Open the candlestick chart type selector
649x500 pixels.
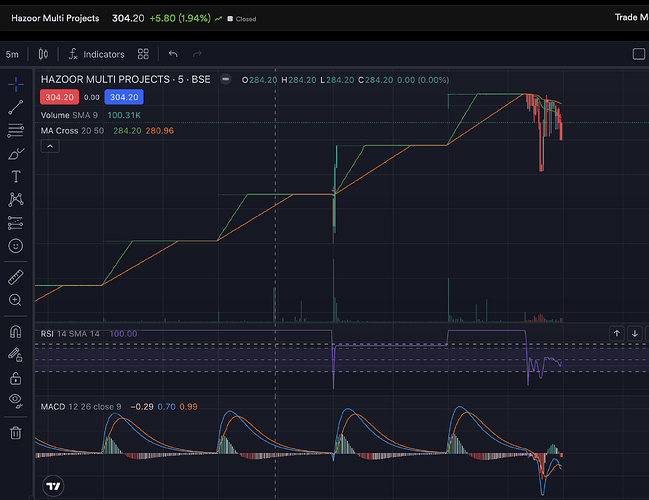point(43,54)
